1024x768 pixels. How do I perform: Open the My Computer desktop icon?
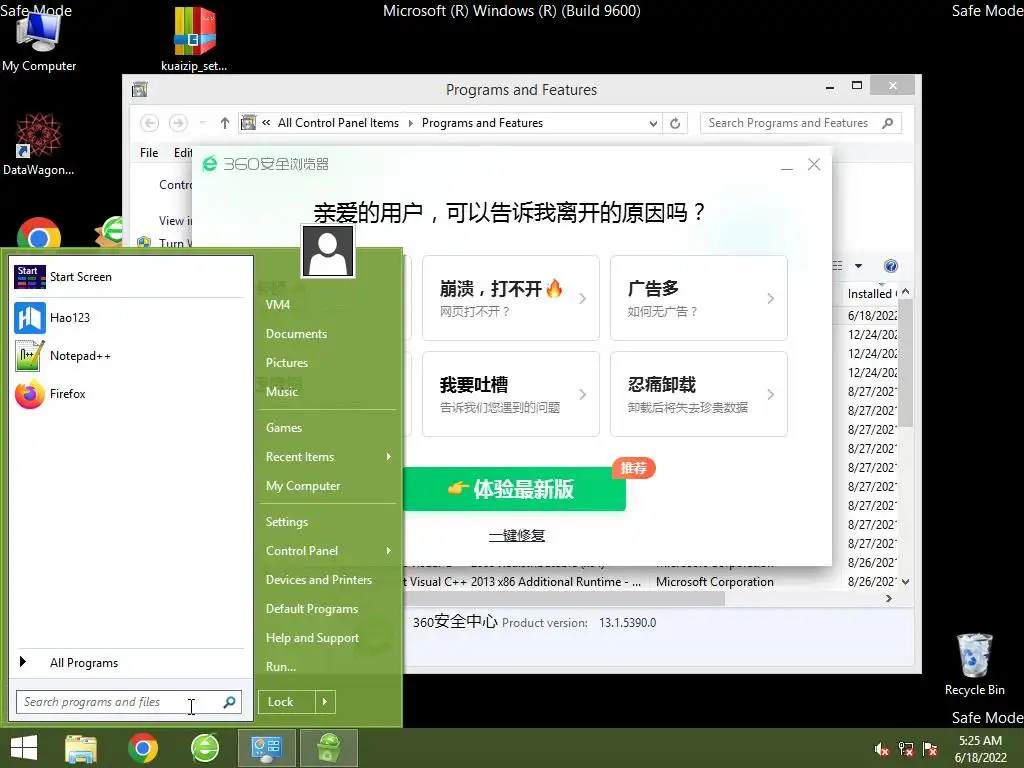(x=39, y=40)
